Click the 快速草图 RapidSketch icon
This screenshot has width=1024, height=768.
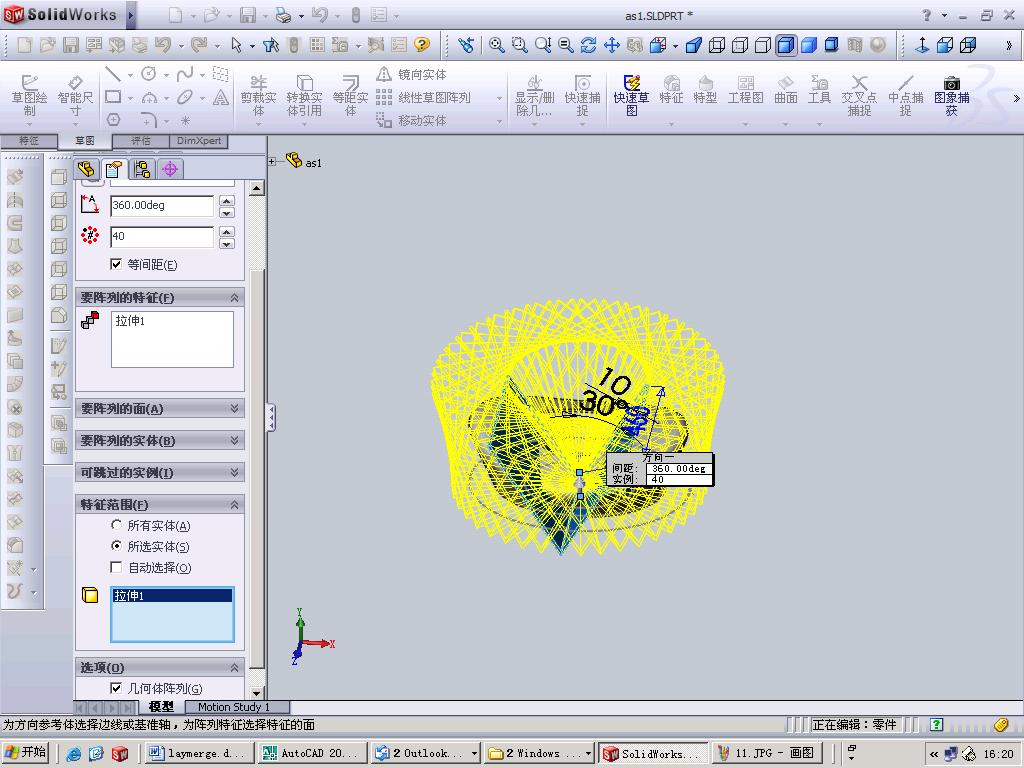pyautogui.click(x=631, y=95)
